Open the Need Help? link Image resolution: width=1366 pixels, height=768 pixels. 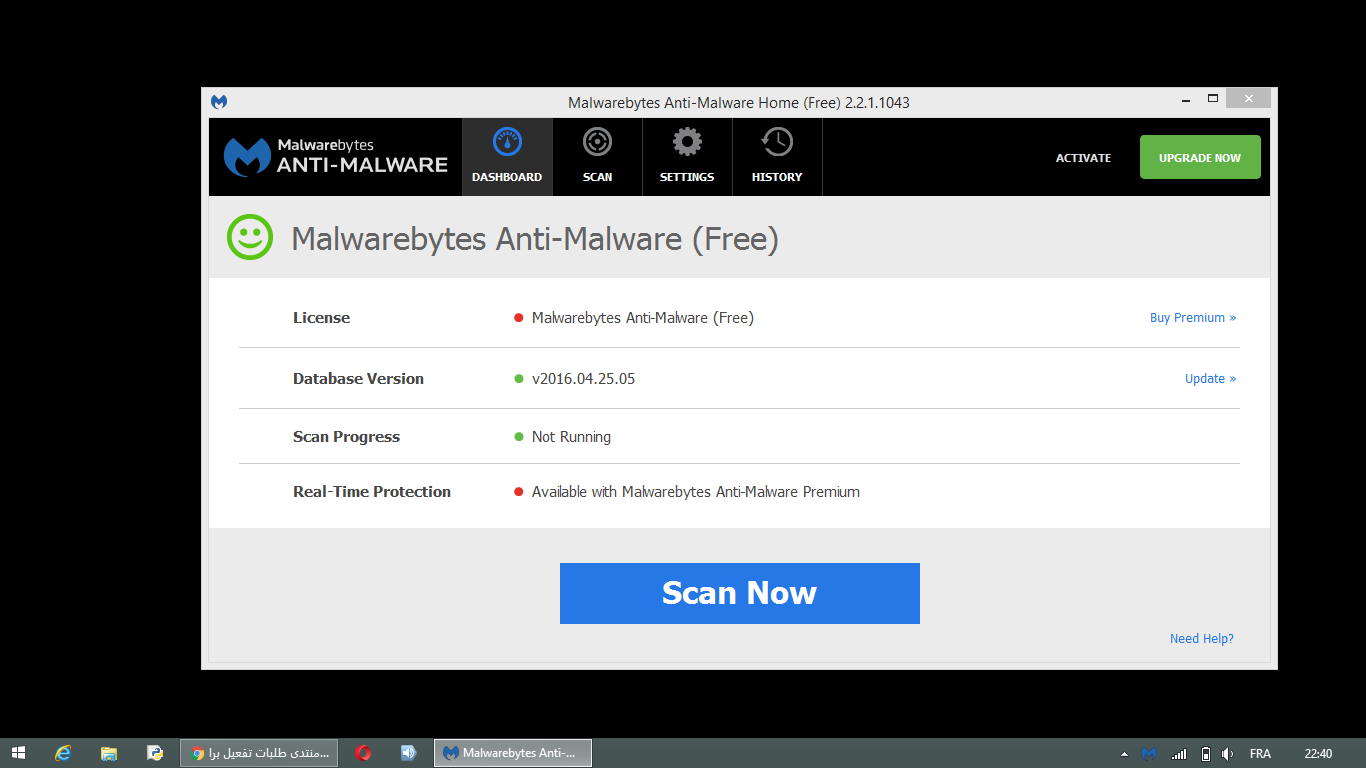coord(1202,639)
